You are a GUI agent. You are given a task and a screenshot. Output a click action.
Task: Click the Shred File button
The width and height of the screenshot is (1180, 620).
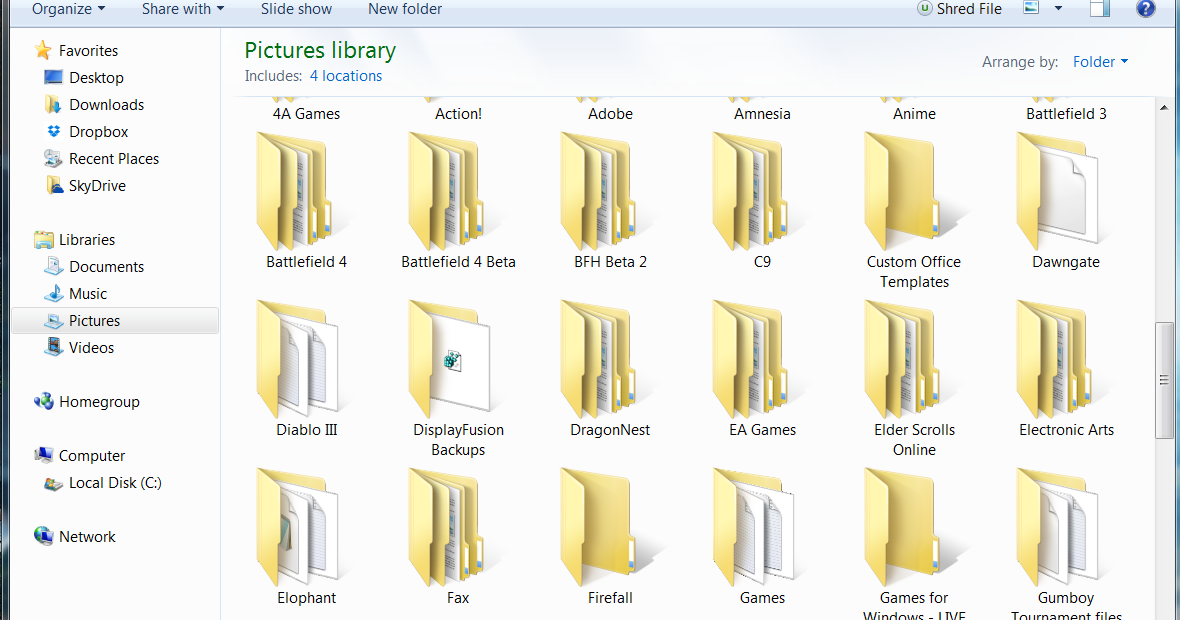pos(960,9)
